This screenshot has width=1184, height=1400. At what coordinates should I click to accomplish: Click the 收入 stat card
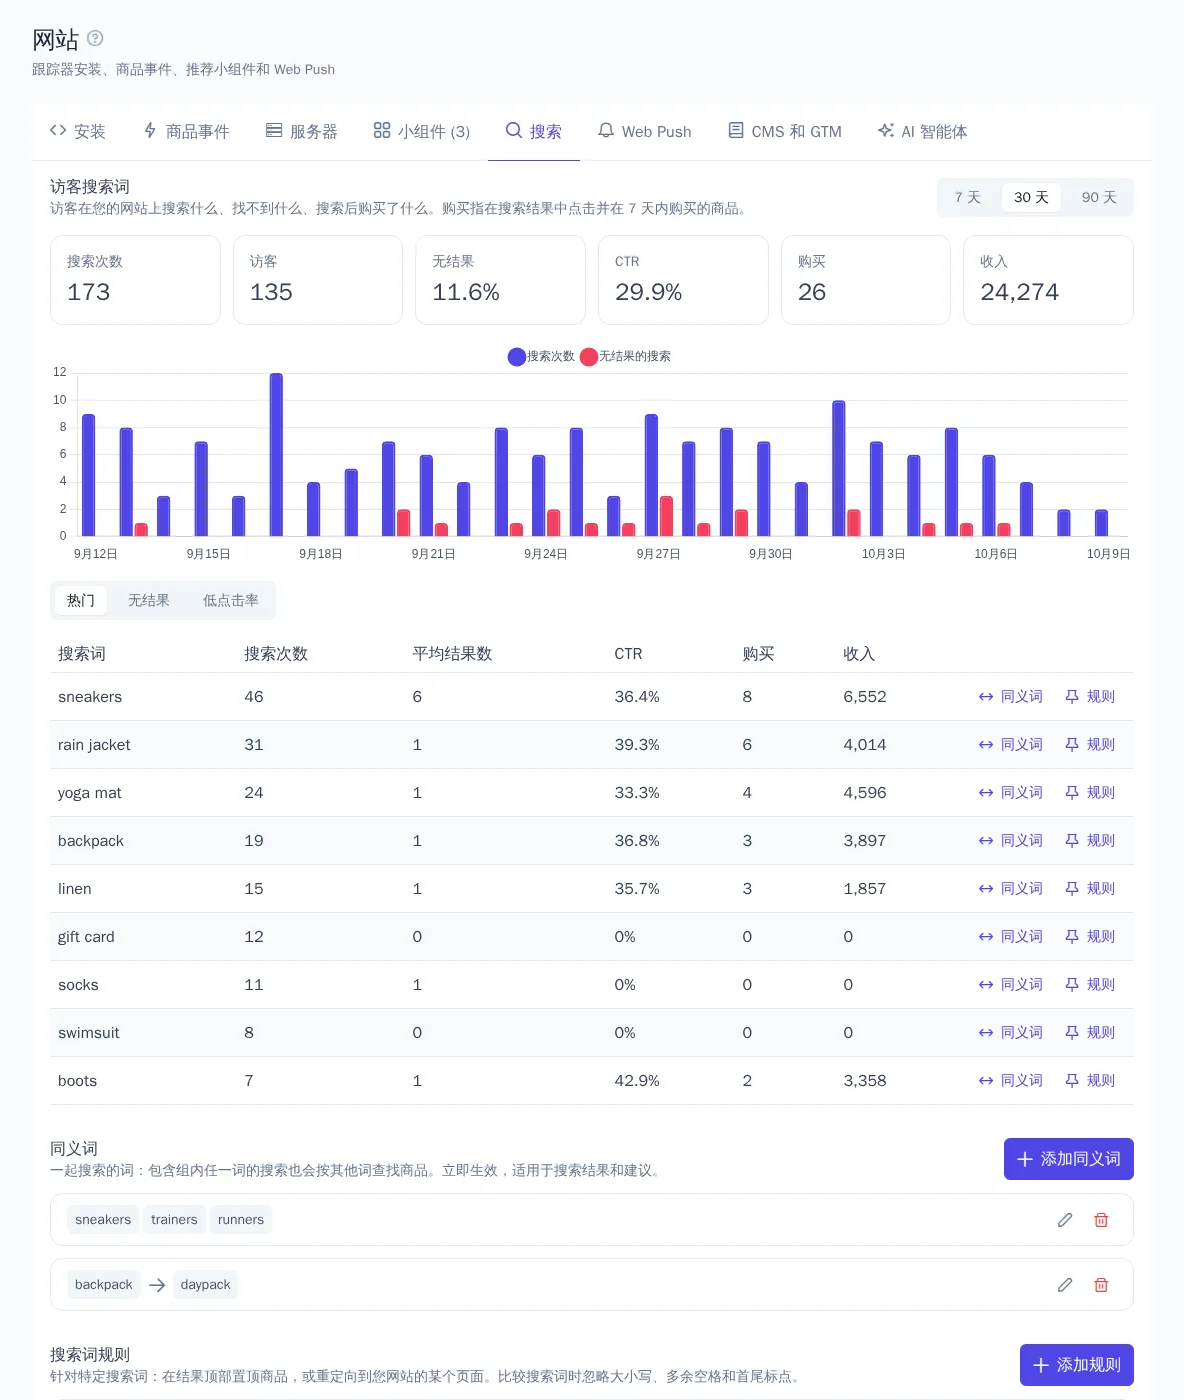[1048, 280]
